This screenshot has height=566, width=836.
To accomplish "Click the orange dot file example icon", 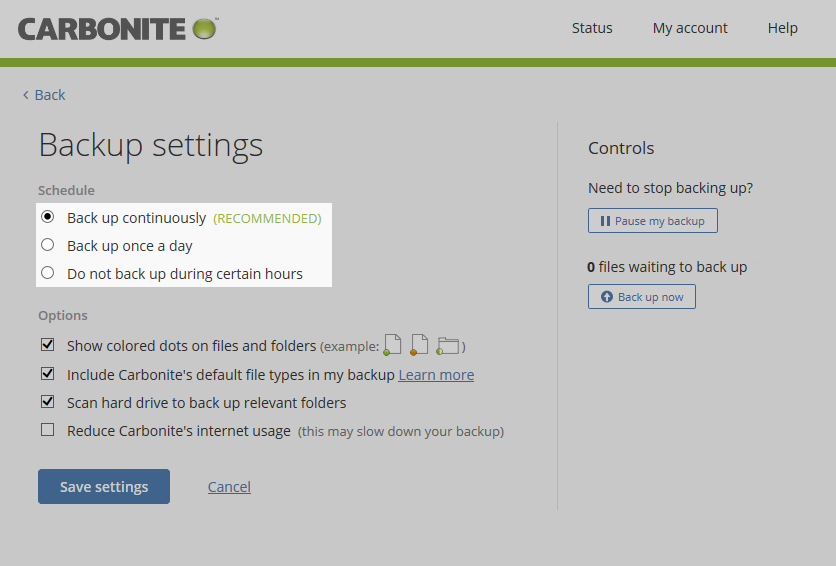I will pyautogui.click(x=420, y=345).
